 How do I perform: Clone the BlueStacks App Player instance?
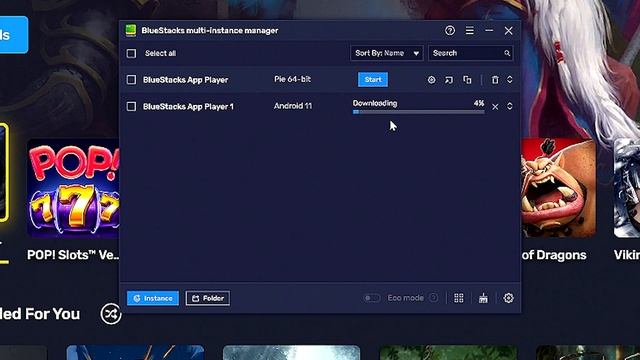(467, 80)
